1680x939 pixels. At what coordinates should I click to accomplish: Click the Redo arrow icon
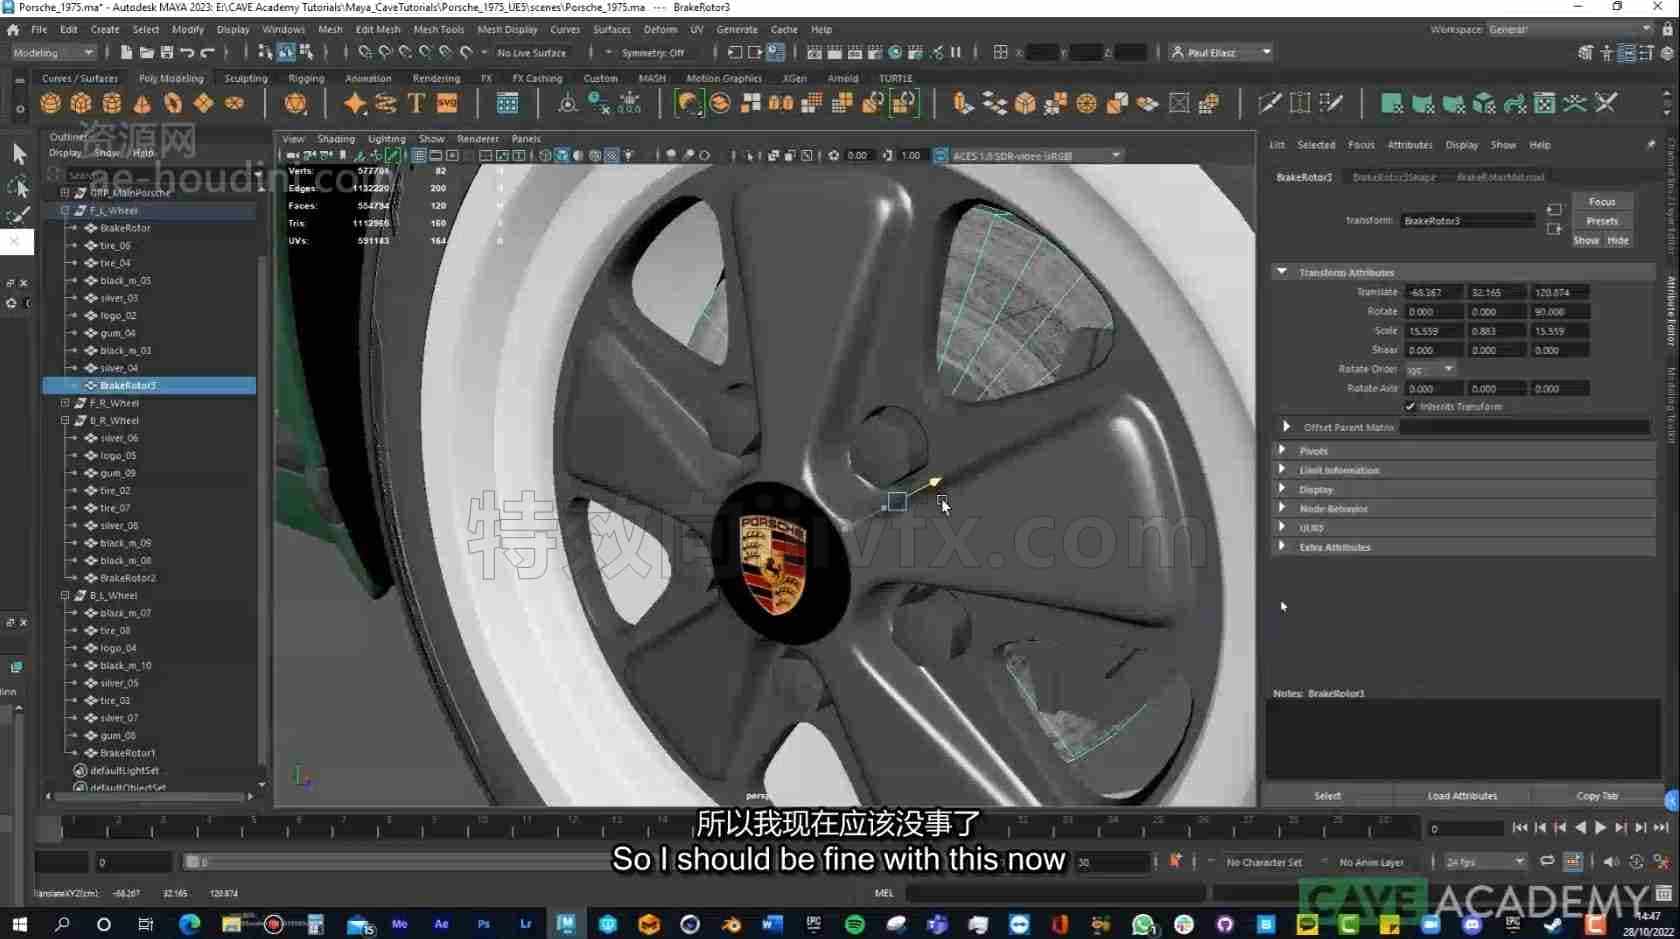[208, 52]
